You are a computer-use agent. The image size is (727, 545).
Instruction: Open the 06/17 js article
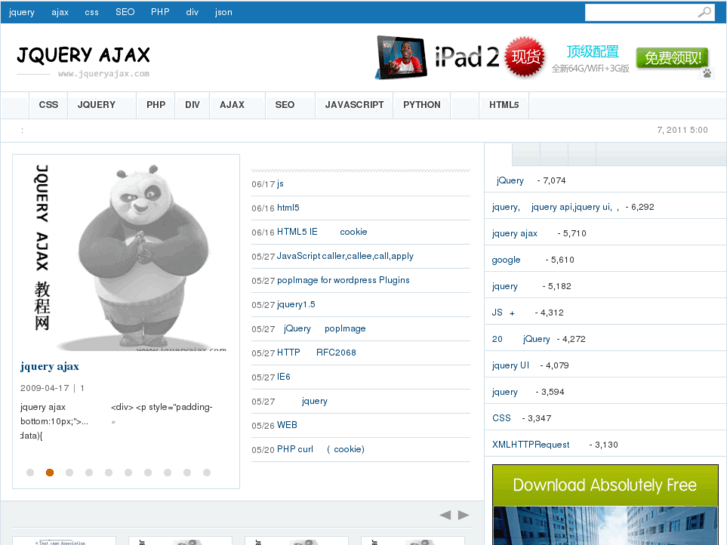(x=280, y=184)
